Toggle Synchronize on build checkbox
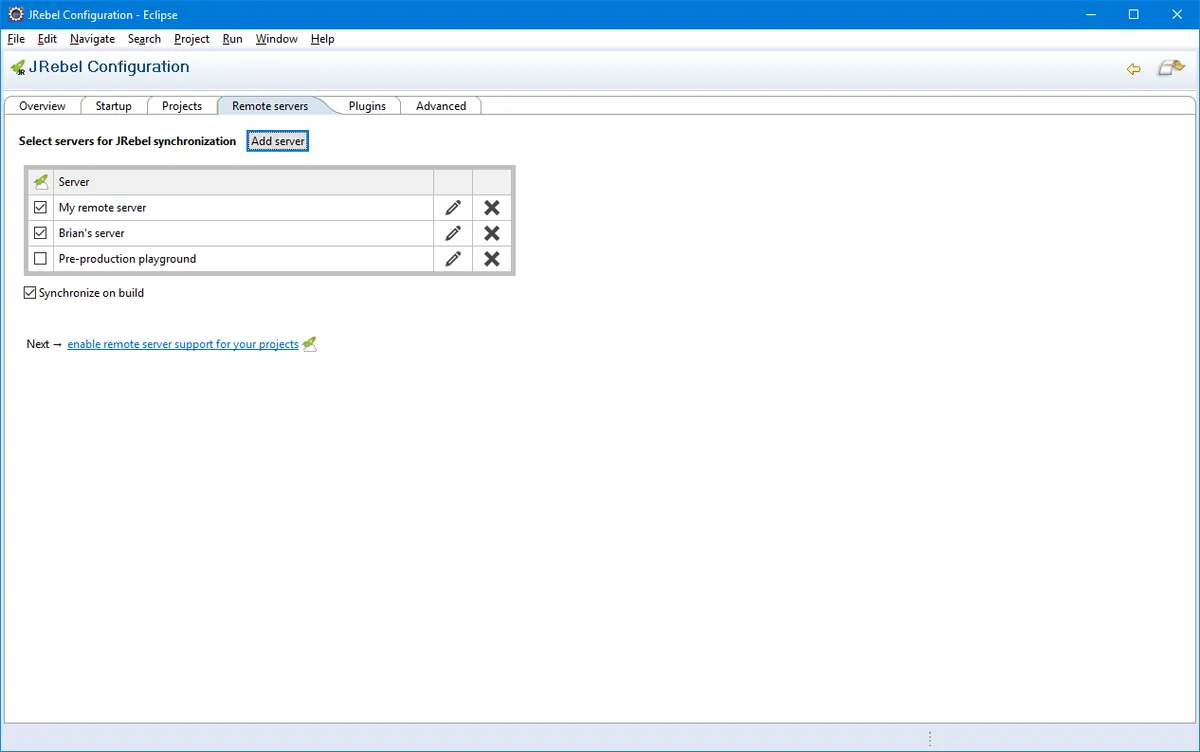1200x752 pixels. 30,293
